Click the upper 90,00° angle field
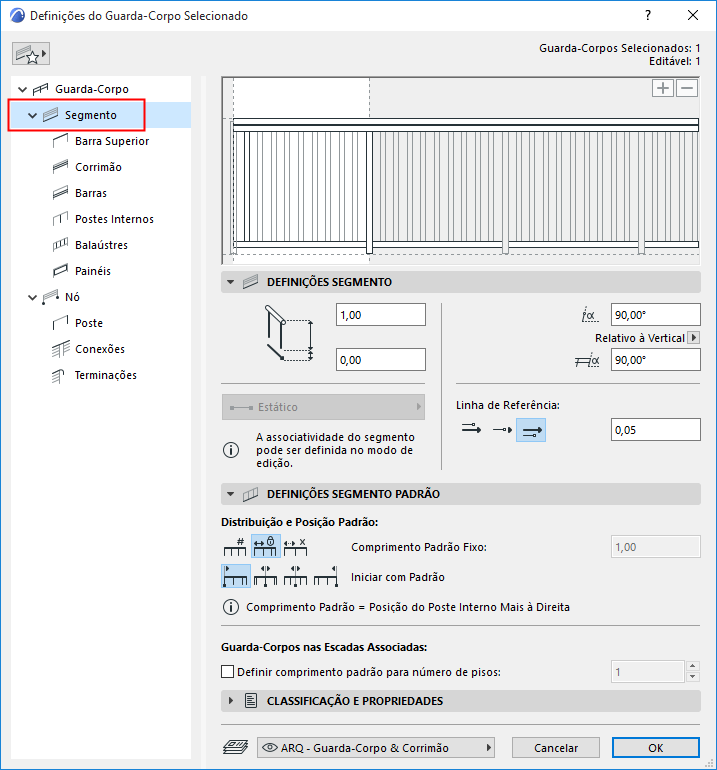 656,315
